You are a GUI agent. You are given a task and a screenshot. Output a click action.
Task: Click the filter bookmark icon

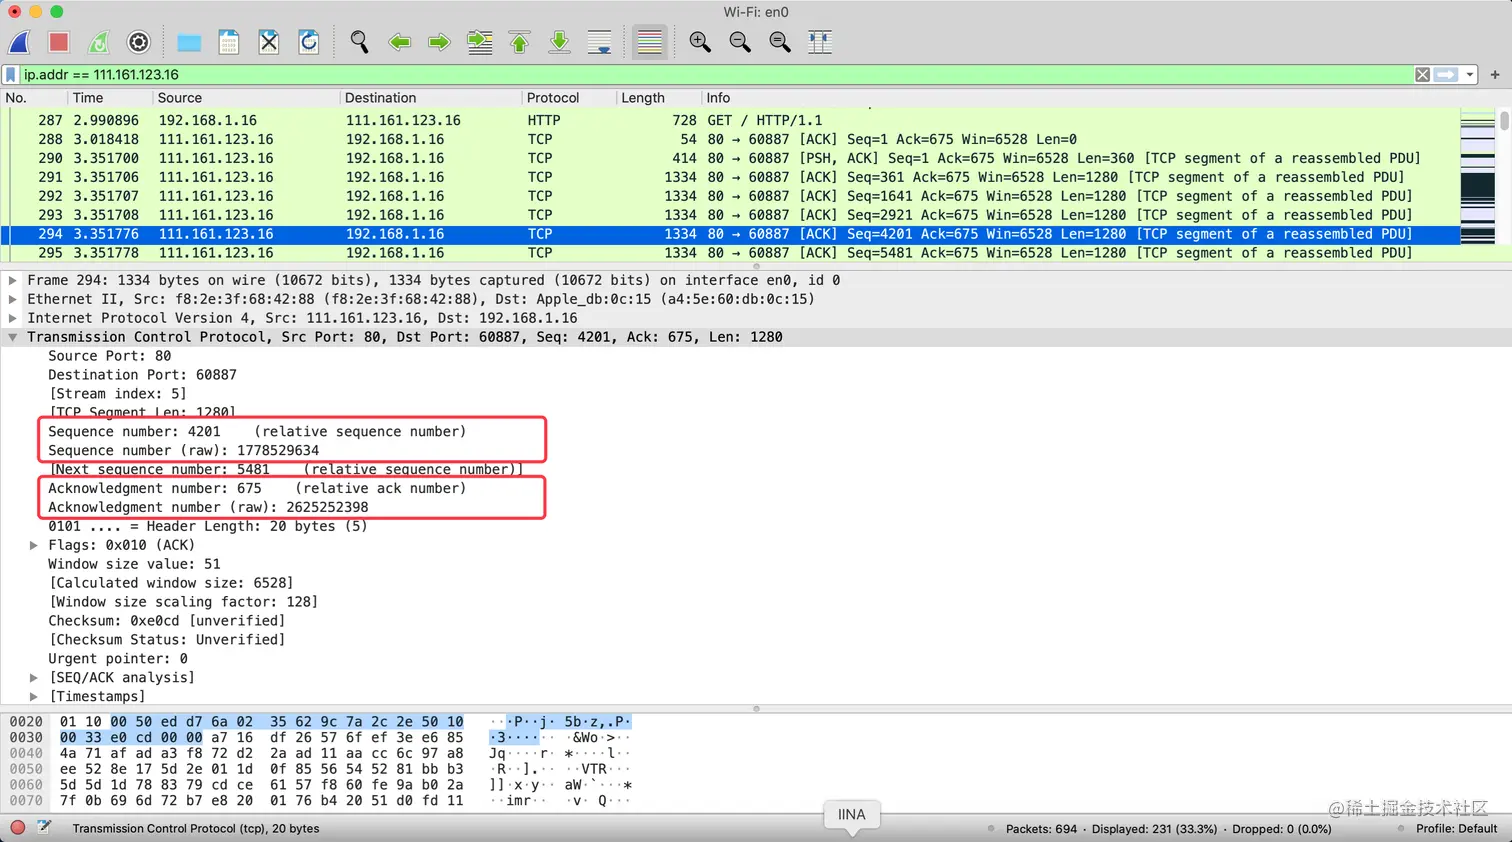coord(11,75)
